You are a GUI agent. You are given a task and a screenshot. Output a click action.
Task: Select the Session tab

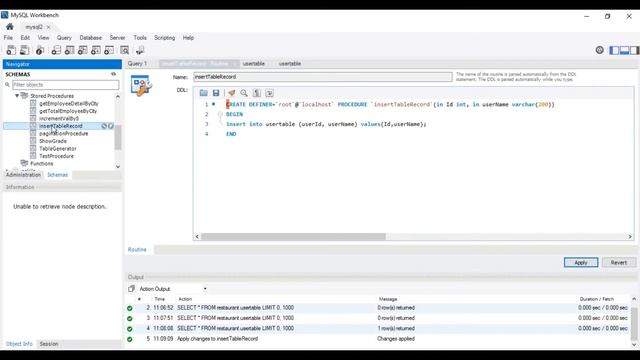click(49, 344)
